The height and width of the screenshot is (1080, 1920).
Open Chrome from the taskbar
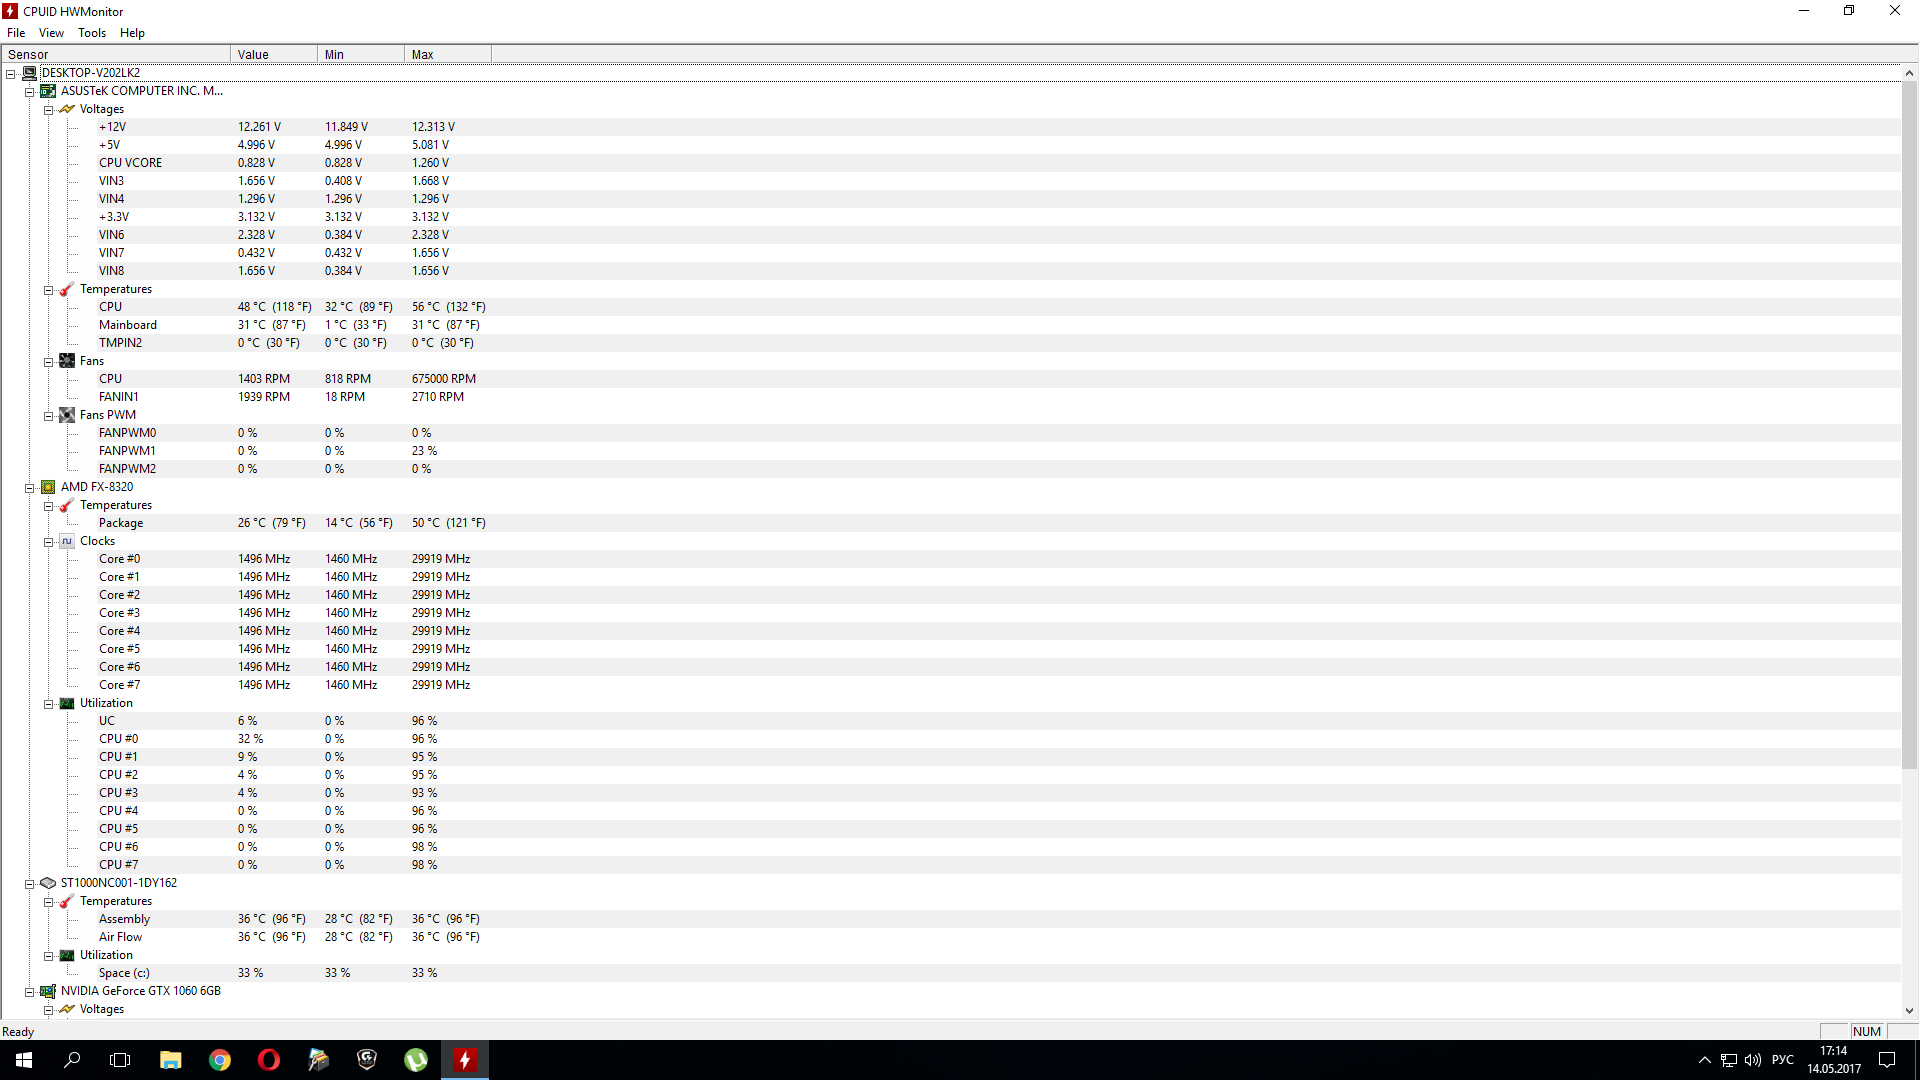[220, 1060]
